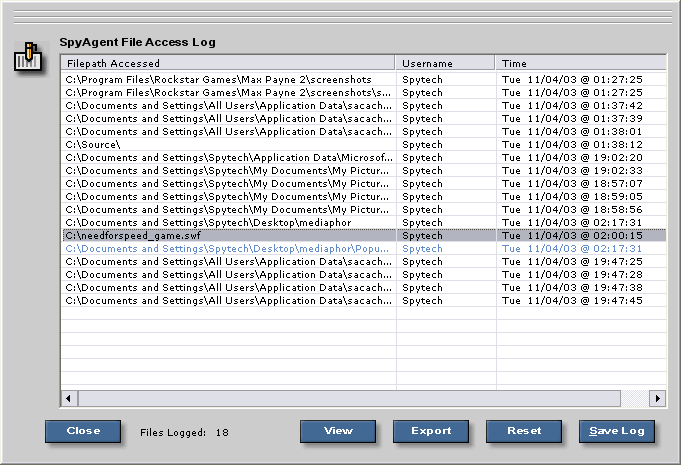Select Max Payne 2\screenshots row ending in 'screenshots'
The image size is (681, 465).
364,79
